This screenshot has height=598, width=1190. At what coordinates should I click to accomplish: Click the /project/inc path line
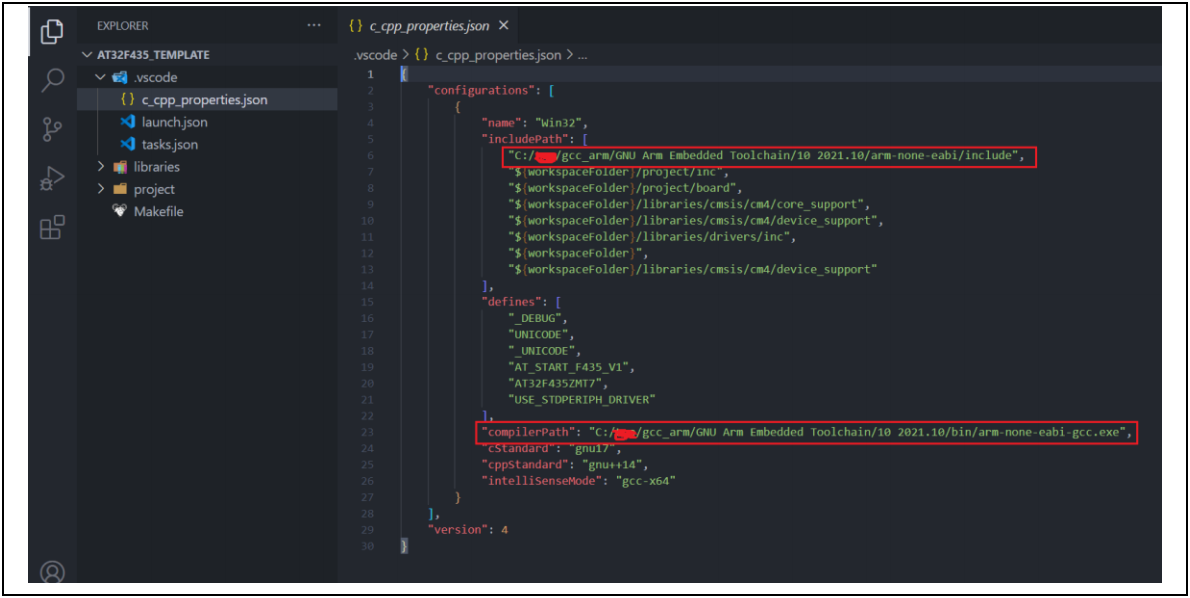(x=618, y=172)
